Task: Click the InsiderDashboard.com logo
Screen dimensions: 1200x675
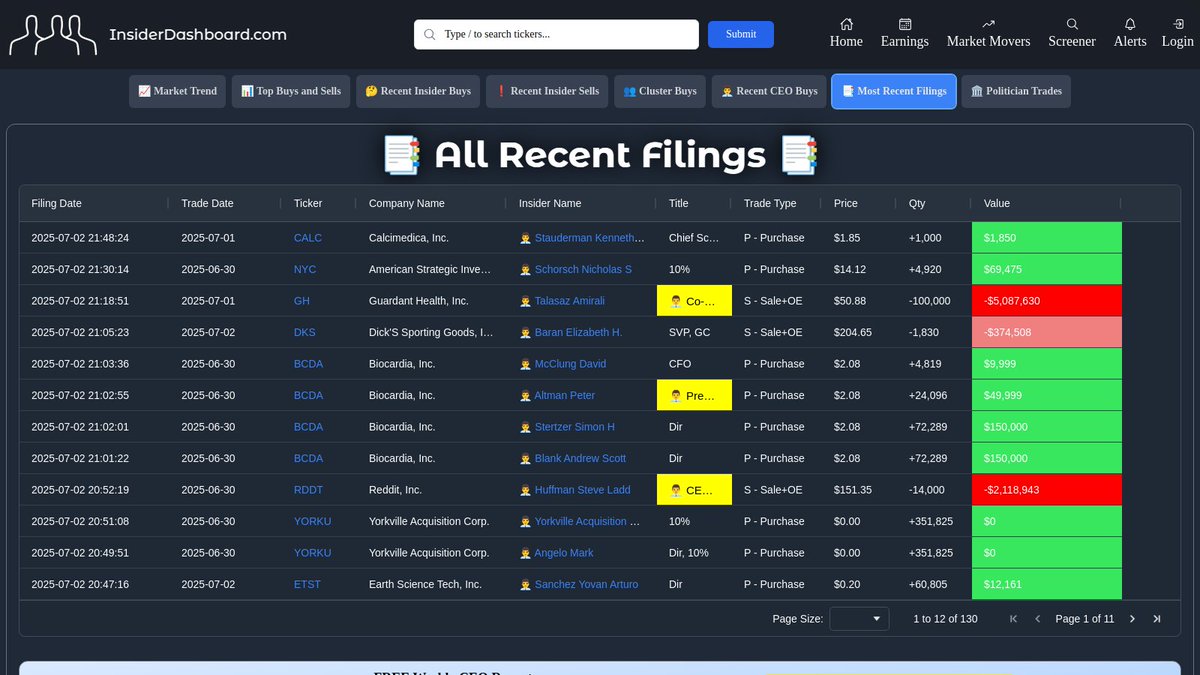Action: [x=148, y=35]
